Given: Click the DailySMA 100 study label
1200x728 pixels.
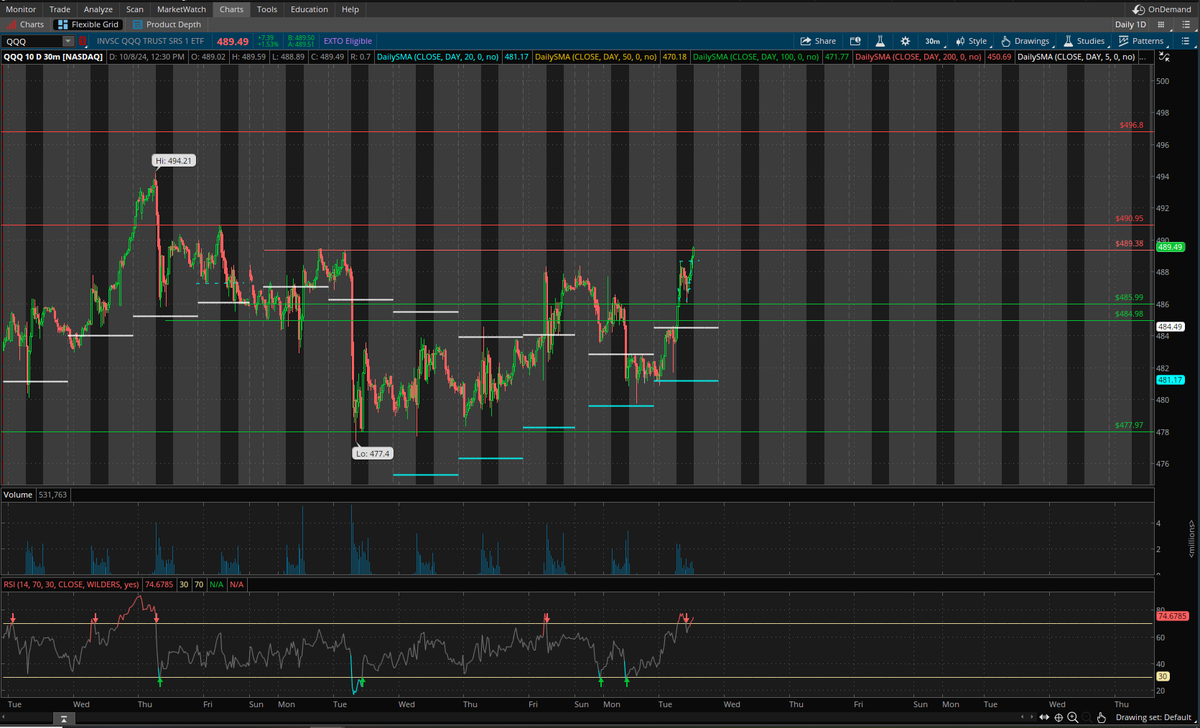Looking at the screenshot, I should pyautogui.click(x=756, y=57).
